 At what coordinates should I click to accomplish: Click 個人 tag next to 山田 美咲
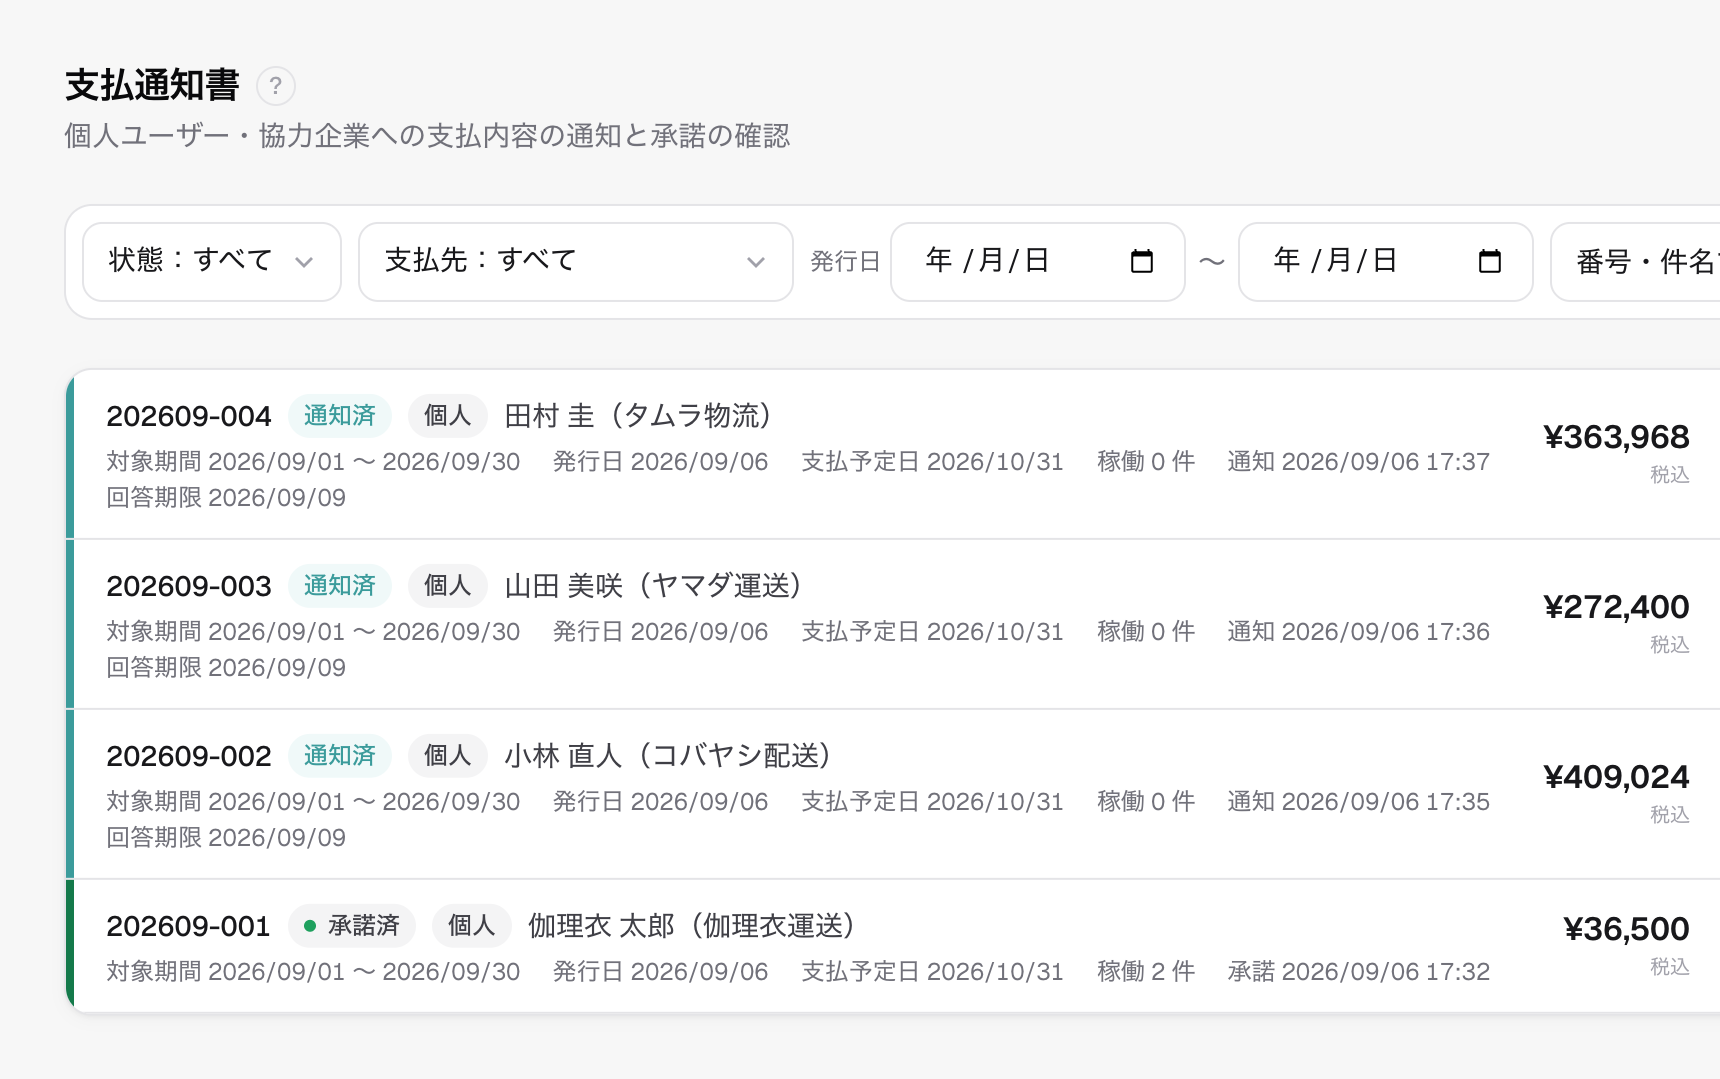pyautogui.click(x=448, y=586)
